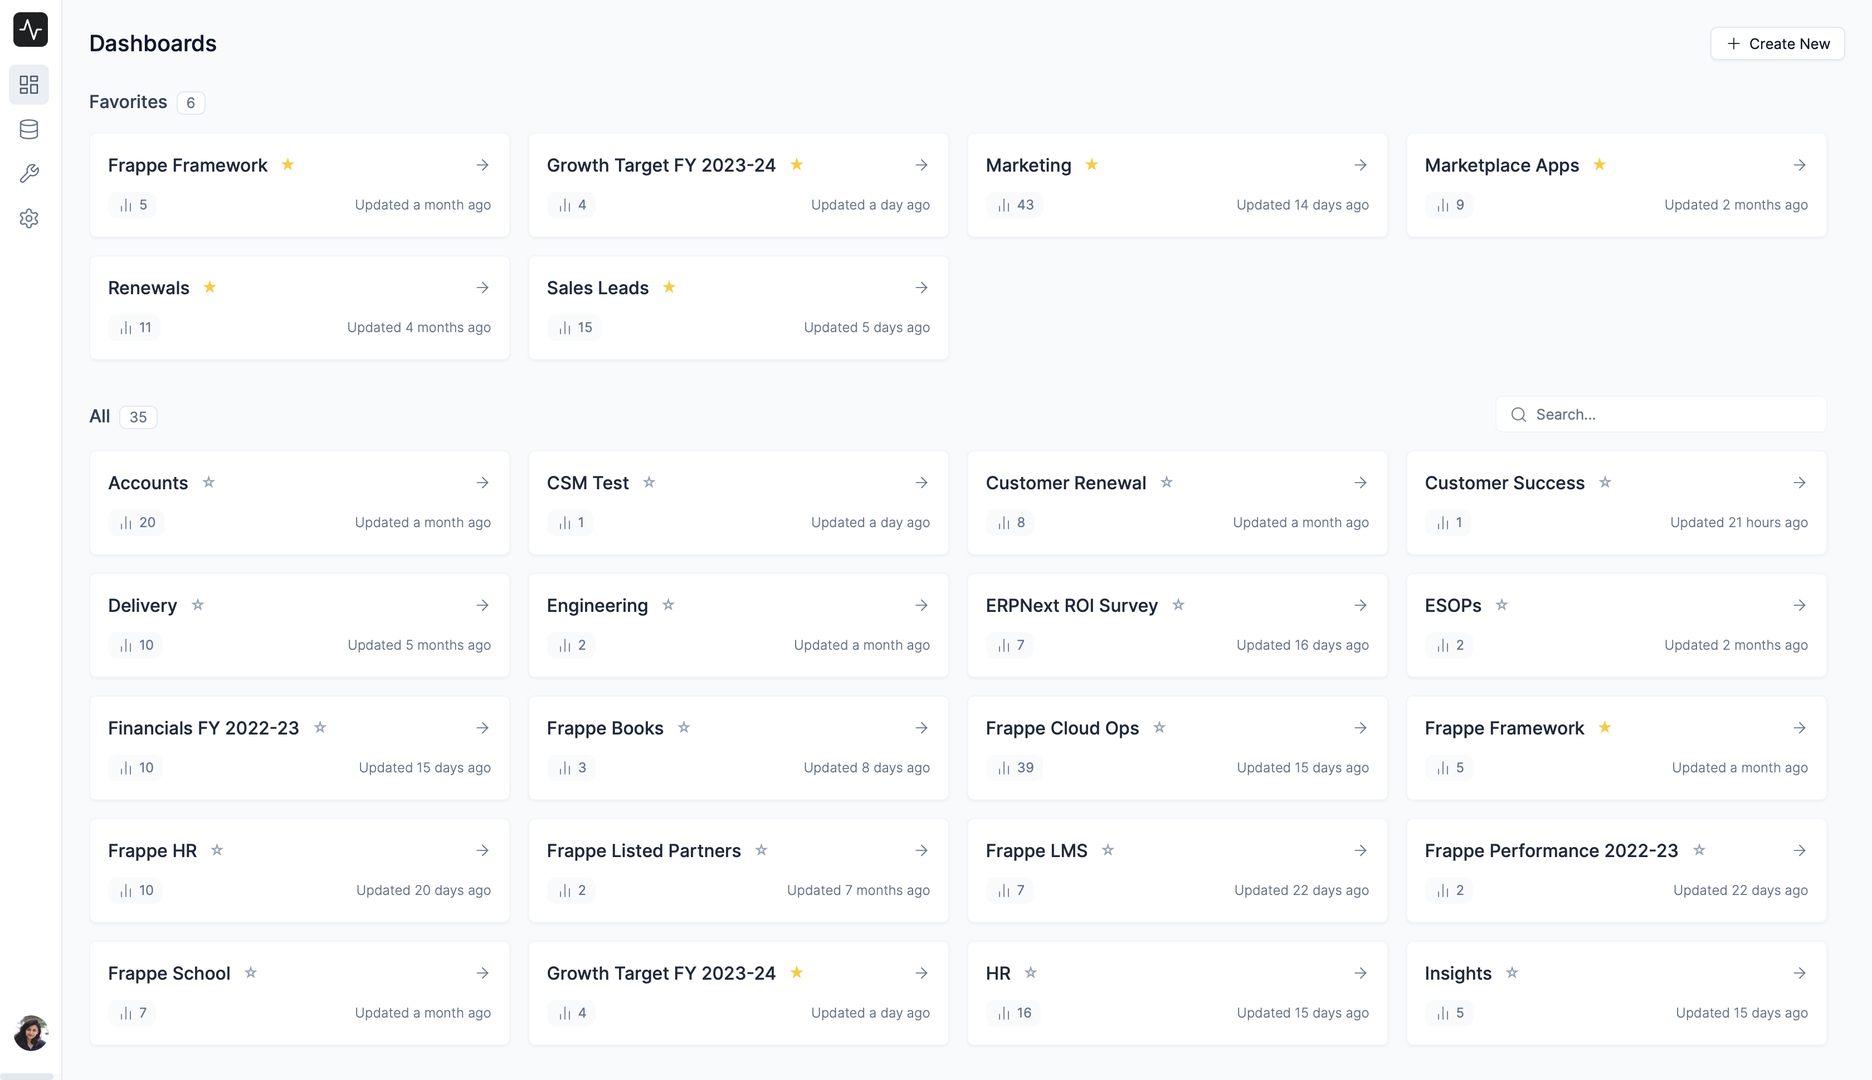The height and width of the screenshot is (1080, 1872).
Task: Click the profile avatar at bottom left
Action: click(x=31, y=1033)
